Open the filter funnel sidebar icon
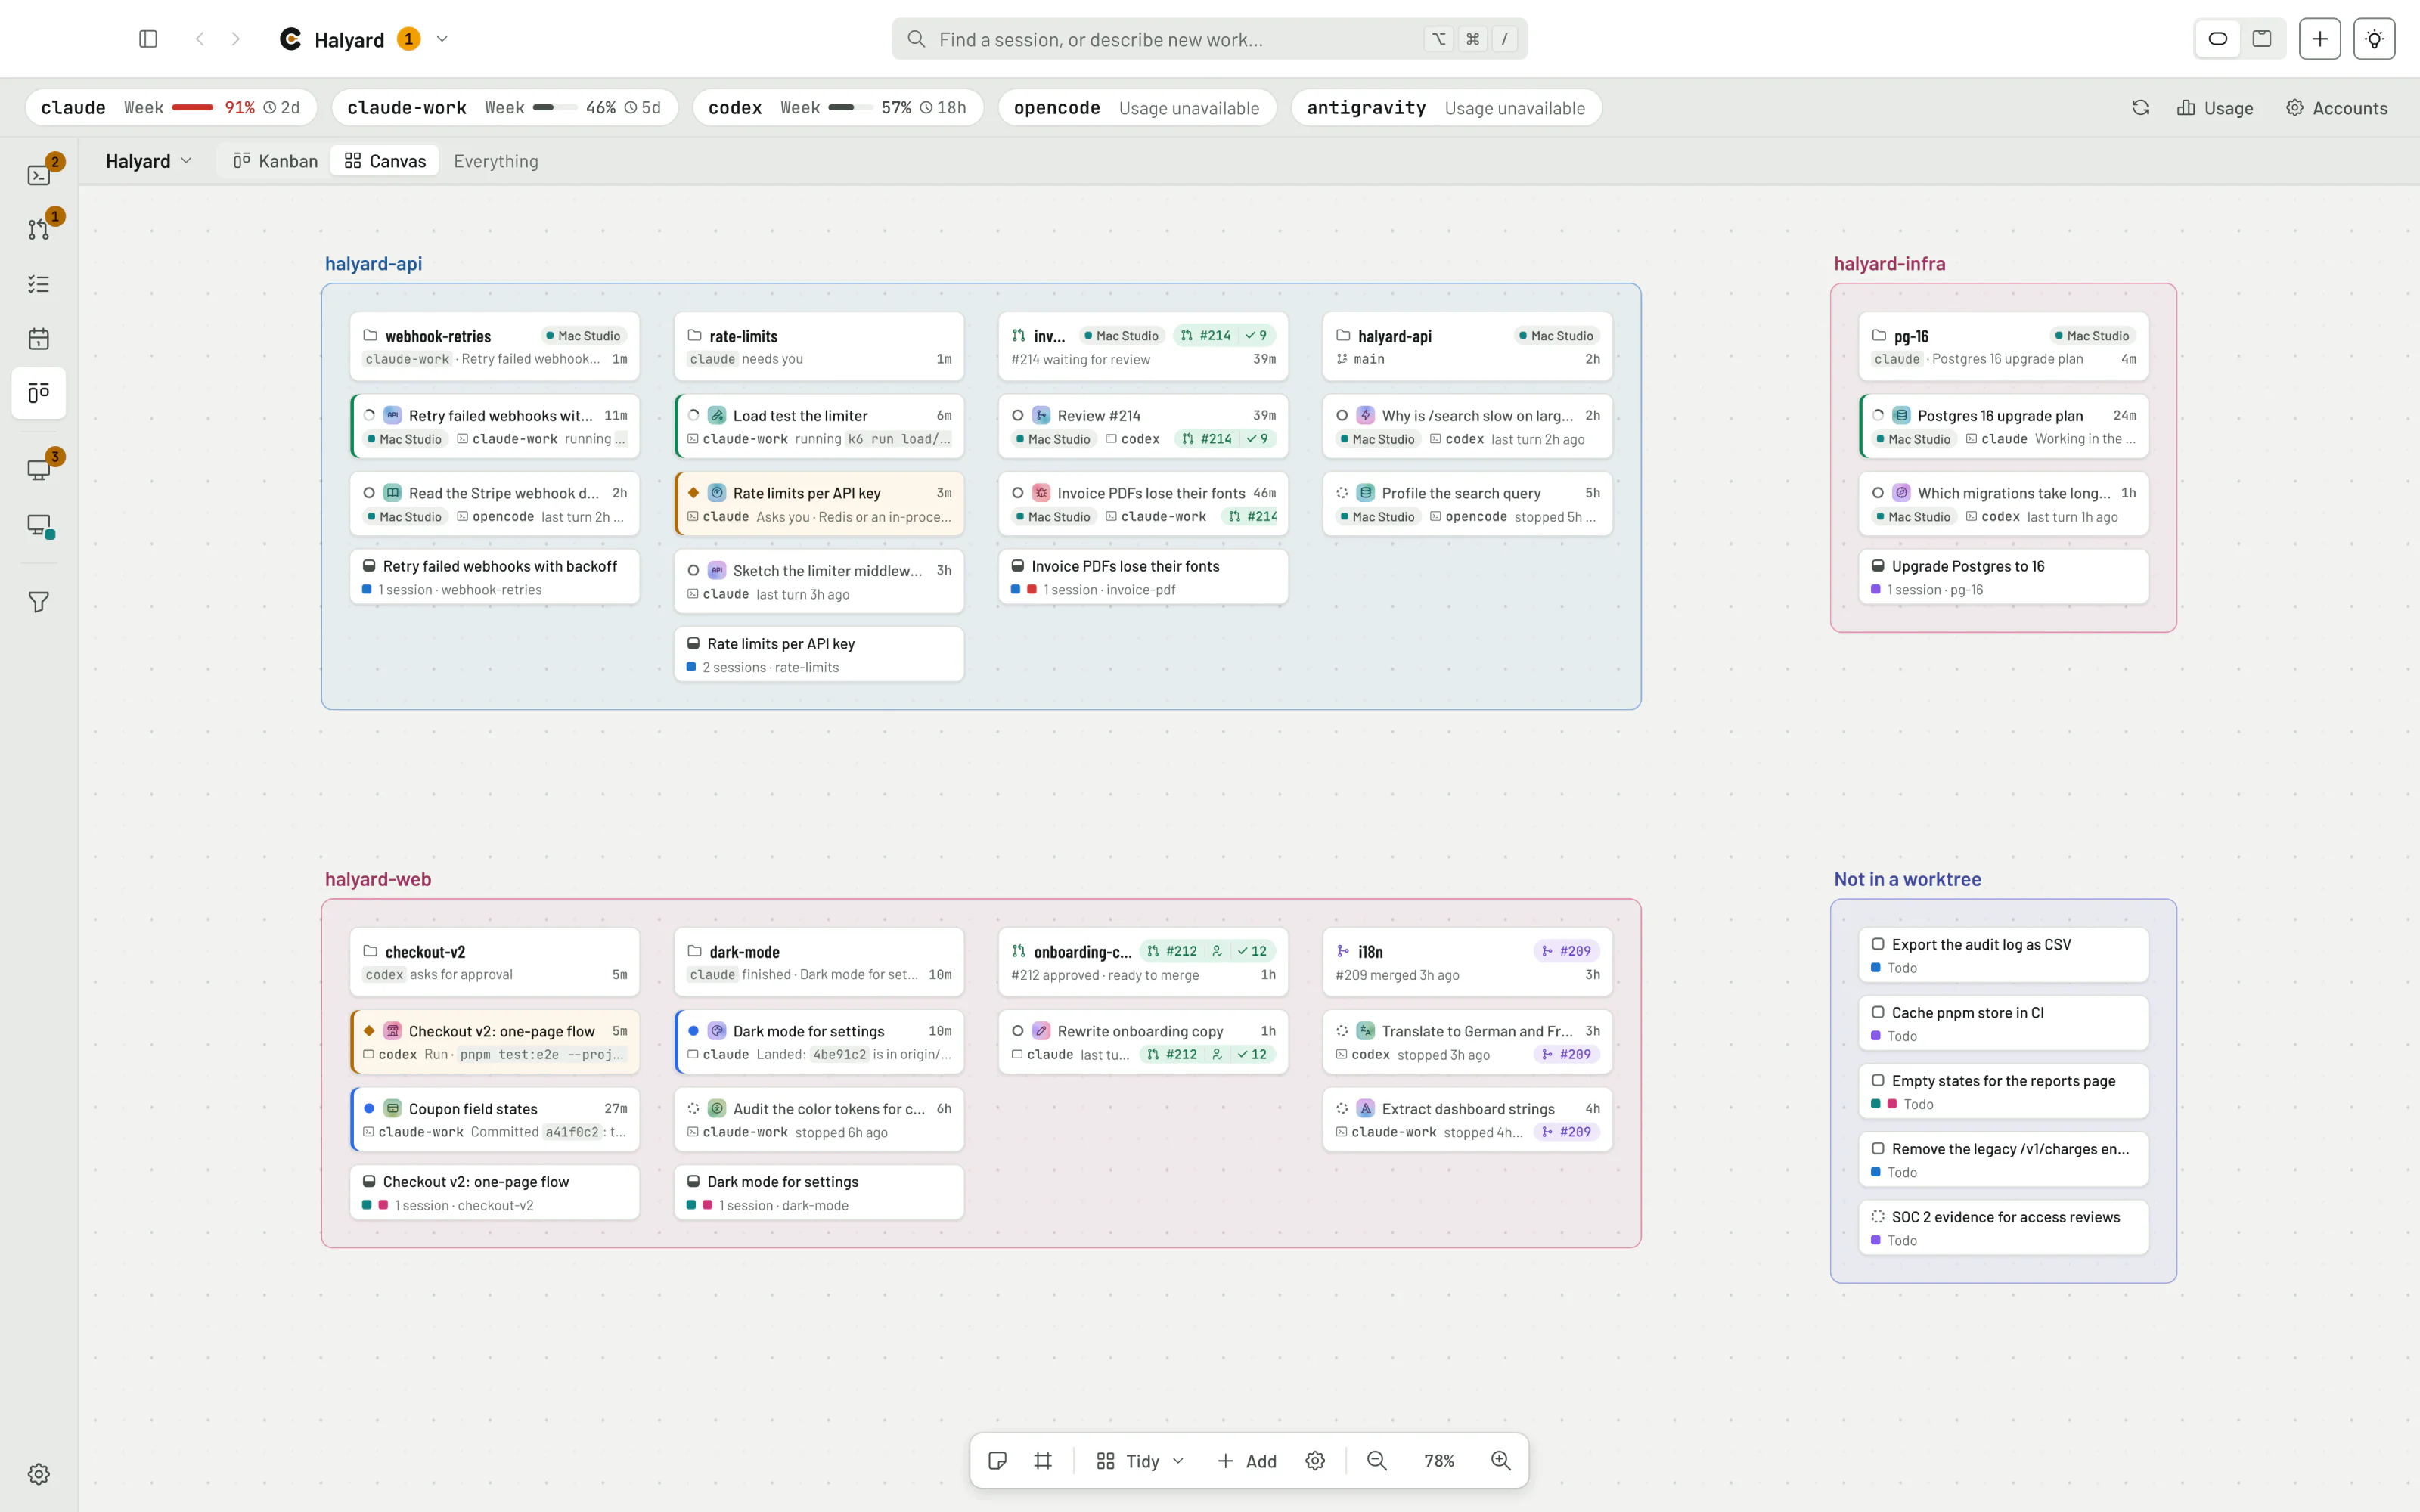This screenshot has height=1512, width=2420. pyautogui.click(x=39, y=602)
